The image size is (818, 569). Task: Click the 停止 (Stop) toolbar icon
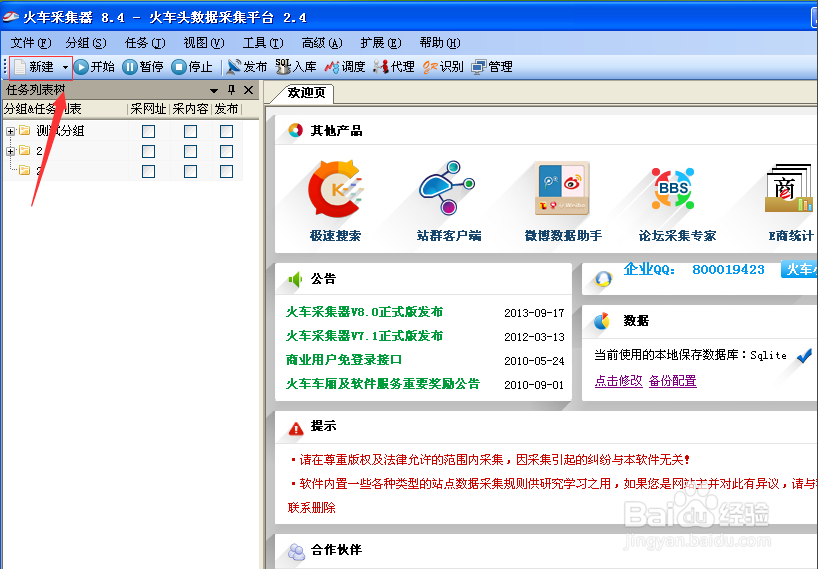178,67
